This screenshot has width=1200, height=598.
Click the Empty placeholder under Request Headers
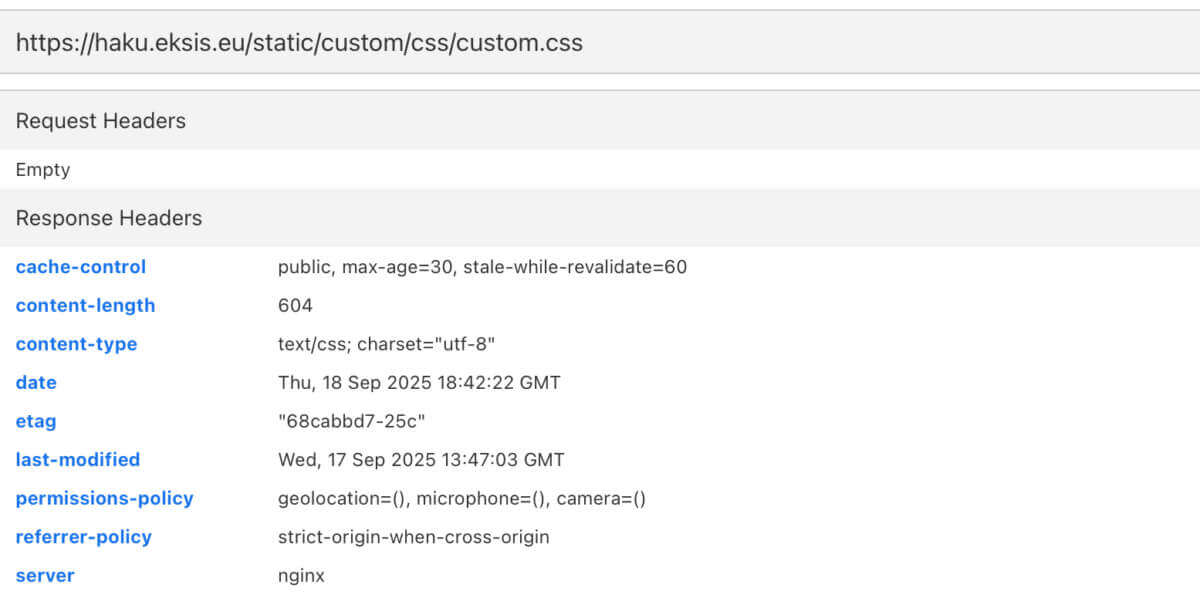click(43, 170)
